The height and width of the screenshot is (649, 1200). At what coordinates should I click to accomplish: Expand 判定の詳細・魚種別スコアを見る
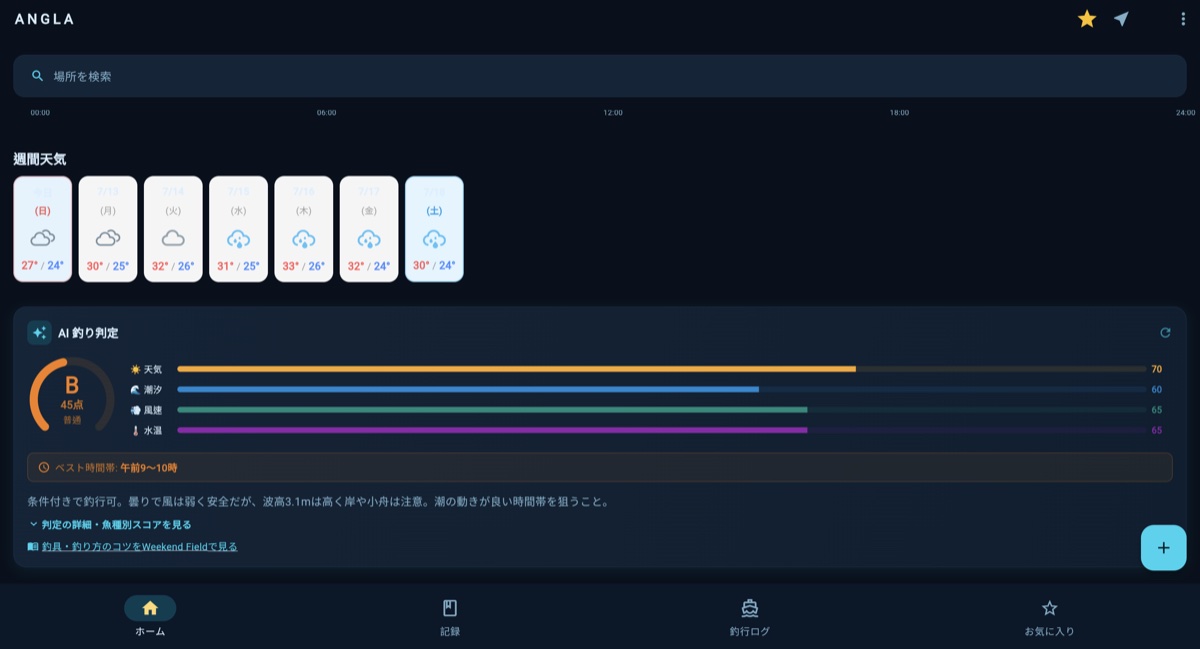110,524
